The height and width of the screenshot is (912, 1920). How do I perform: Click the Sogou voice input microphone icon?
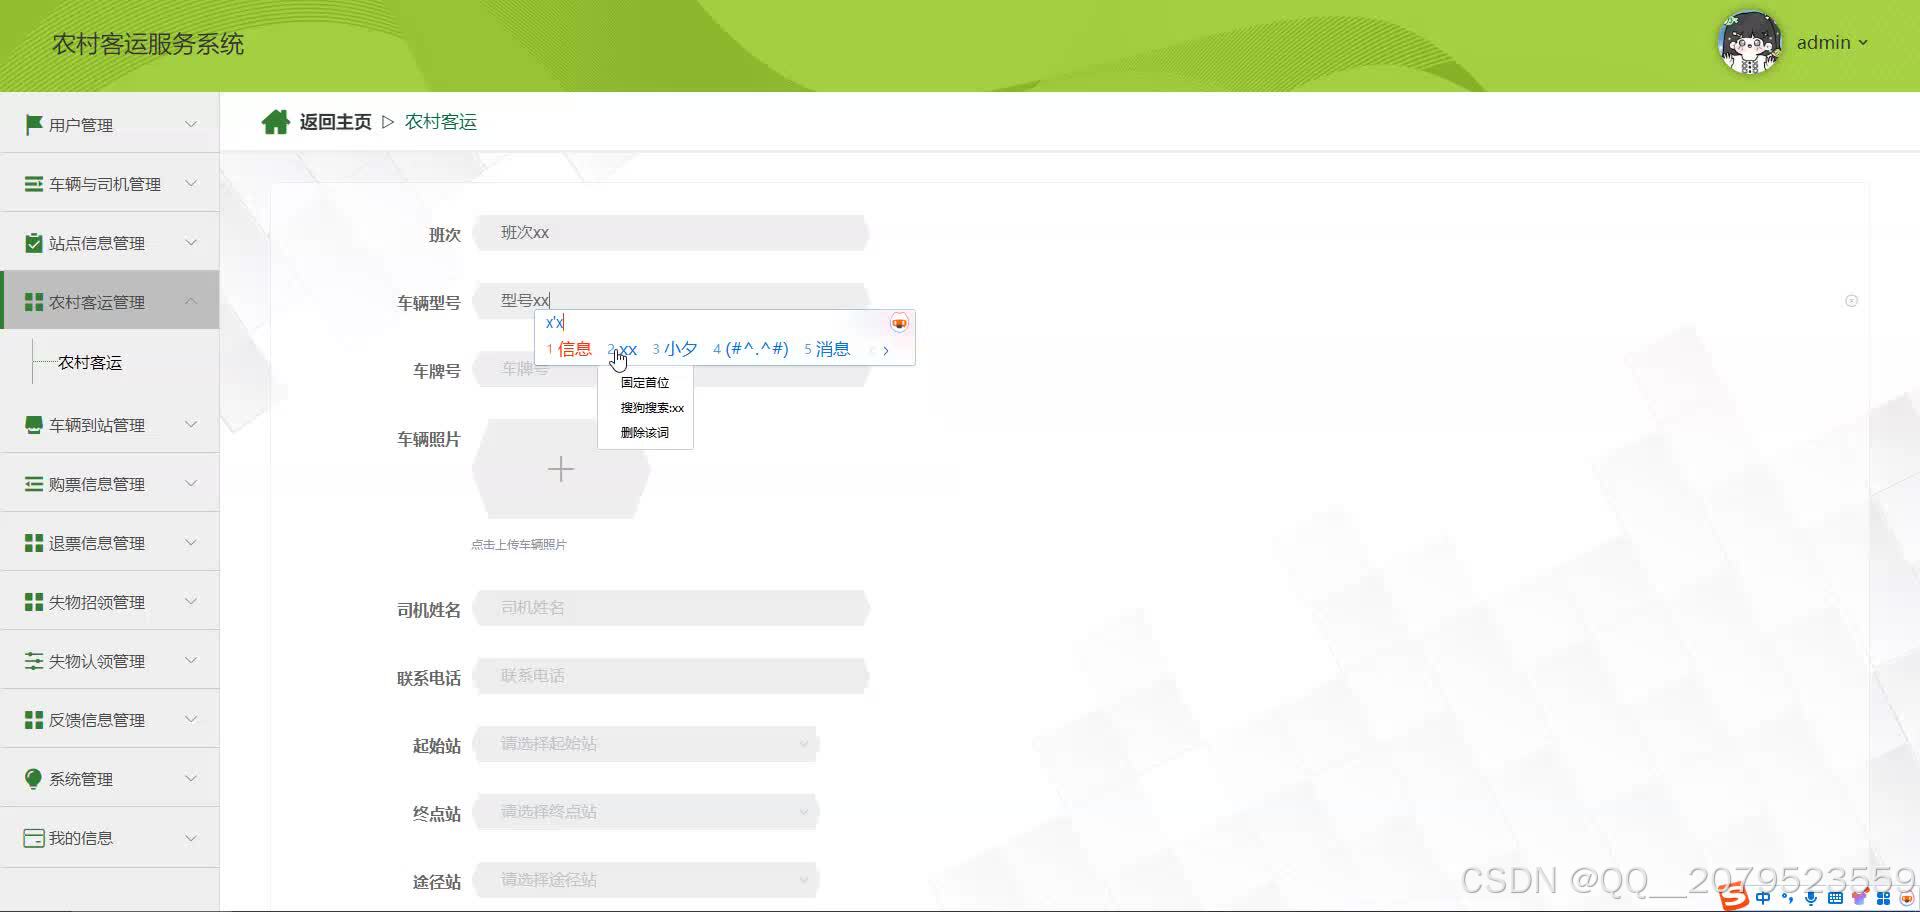click(x=1811, y=898)
